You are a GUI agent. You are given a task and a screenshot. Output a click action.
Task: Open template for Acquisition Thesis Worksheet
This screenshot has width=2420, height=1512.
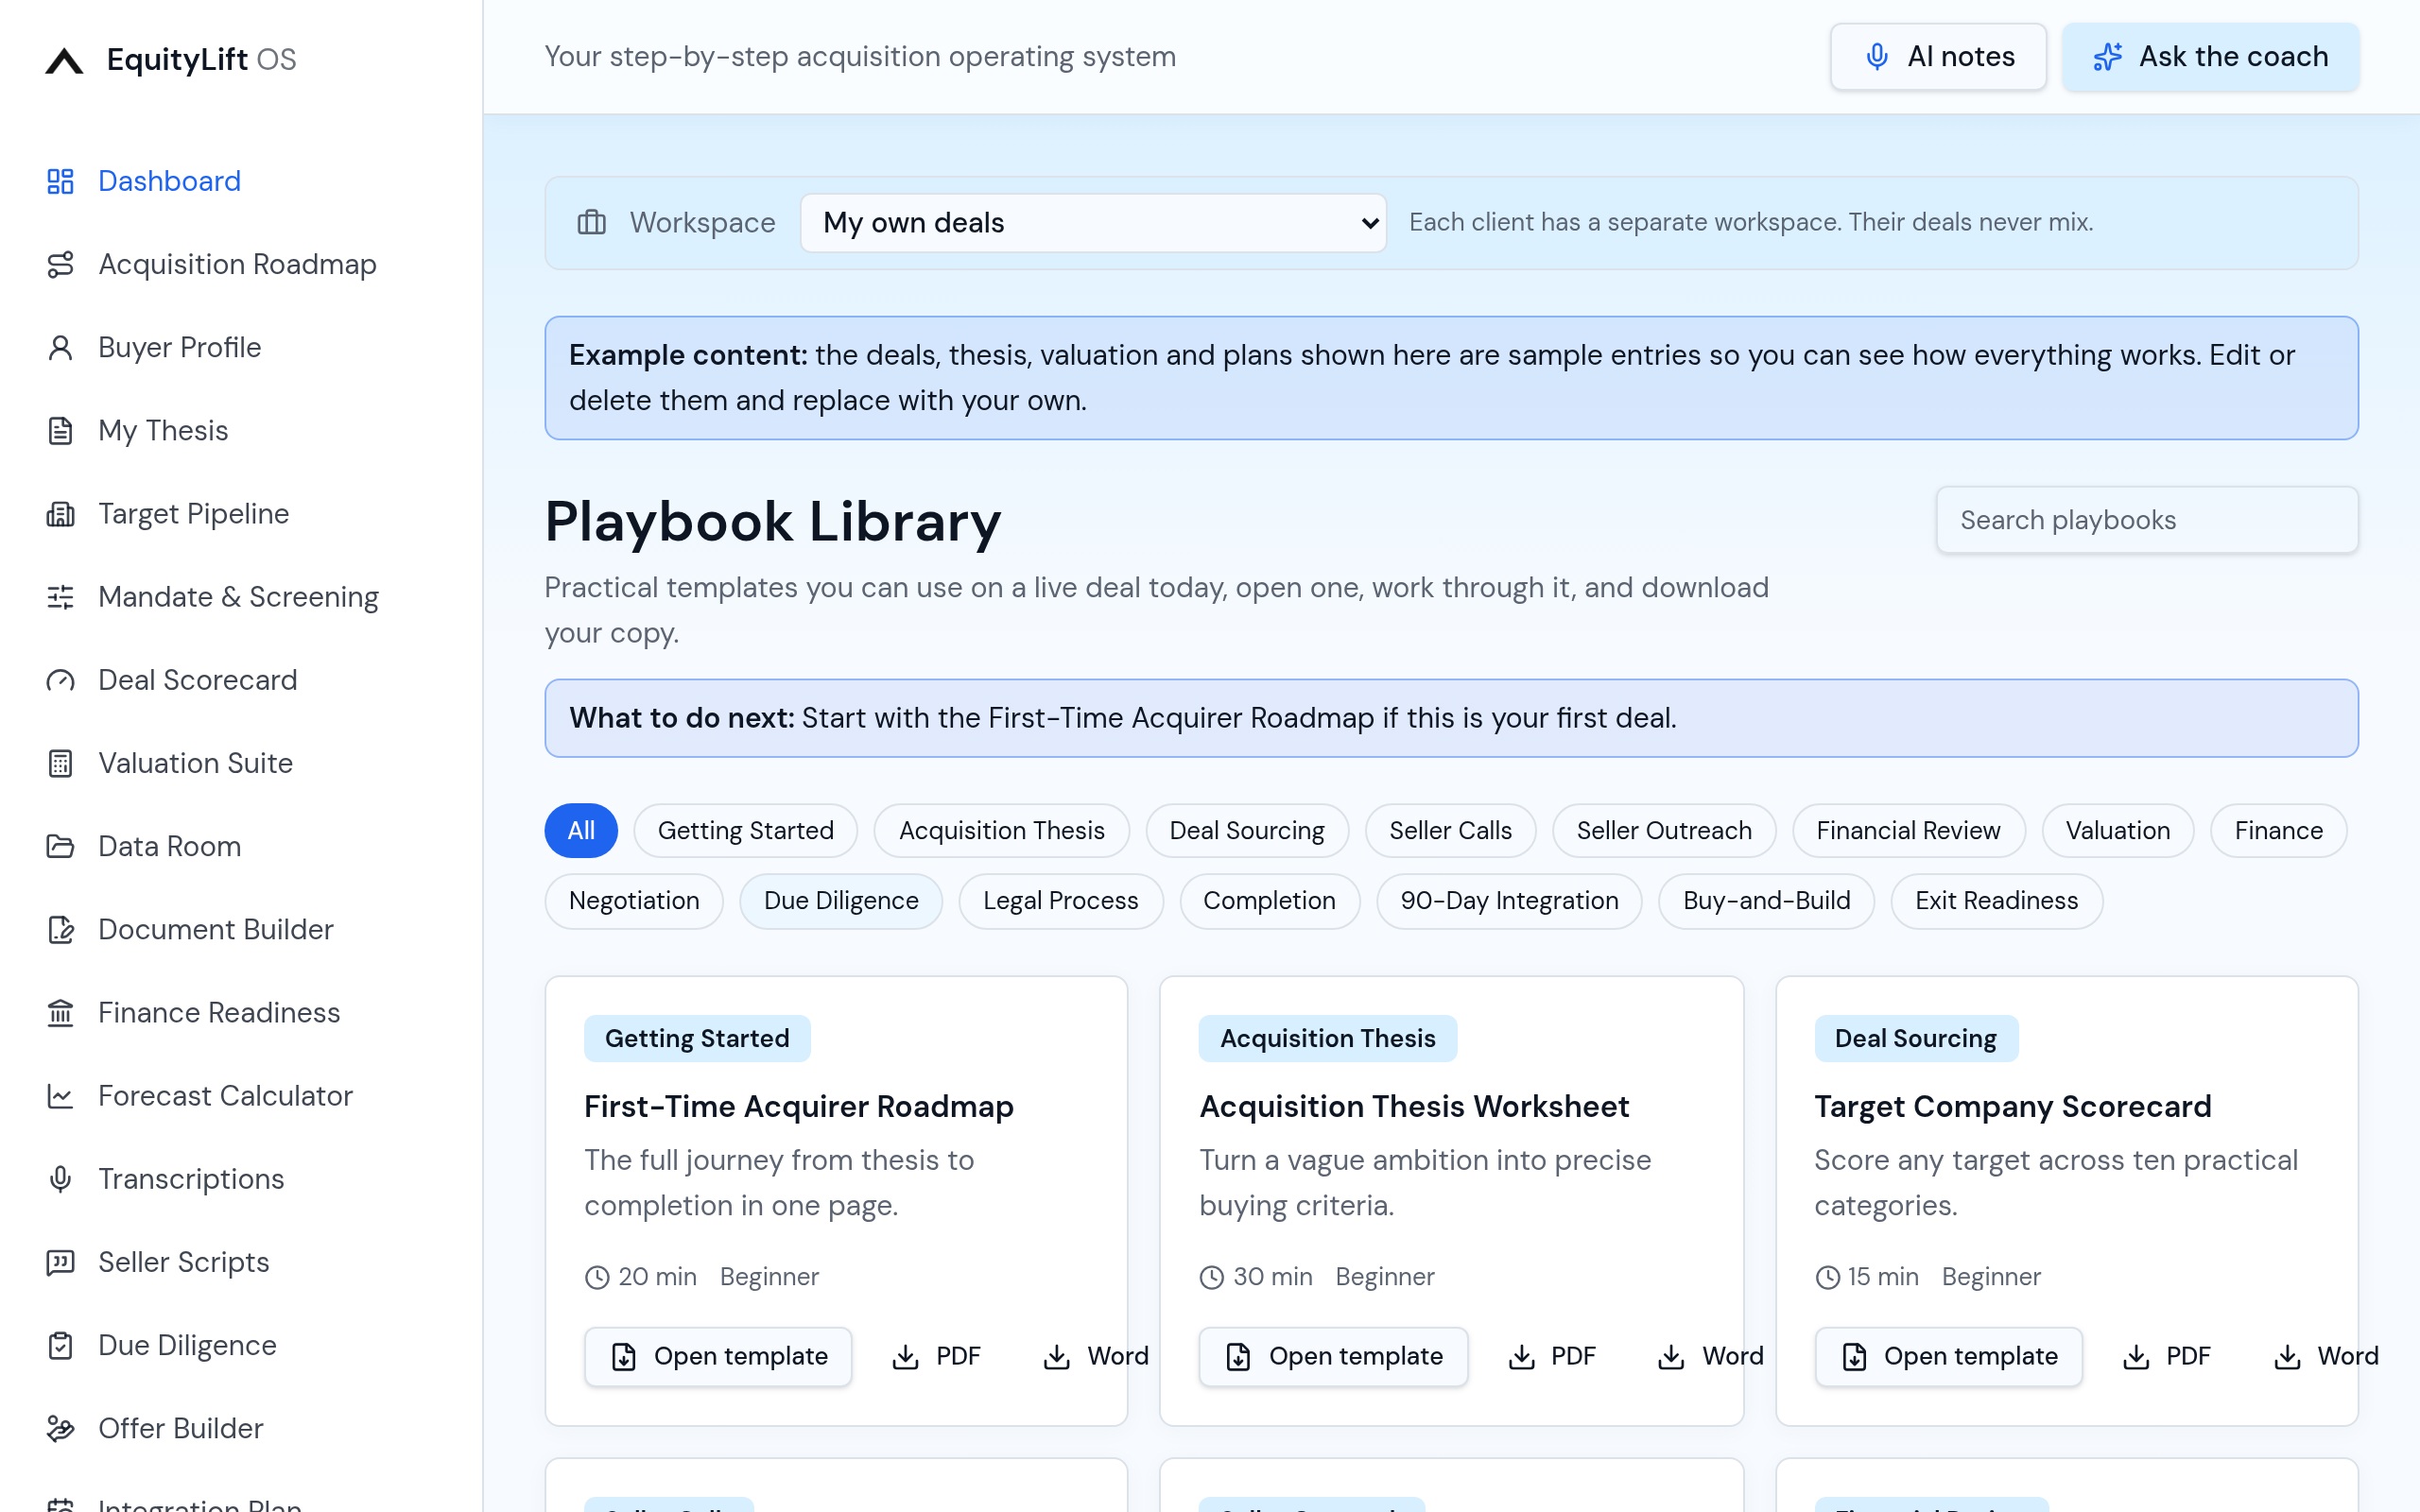click(1333, 1356)
